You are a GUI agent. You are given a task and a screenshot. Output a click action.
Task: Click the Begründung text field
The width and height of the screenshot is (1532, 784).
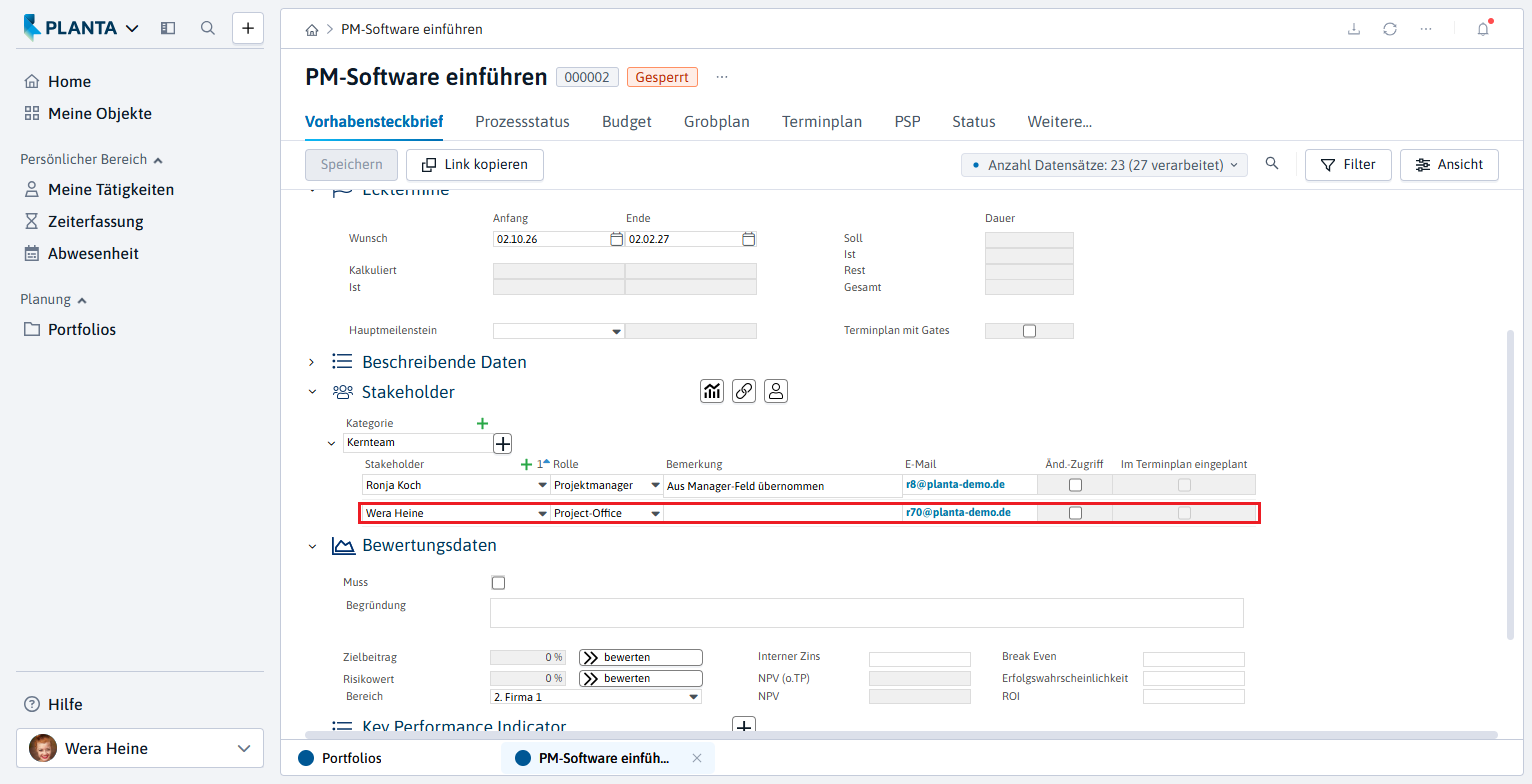(867, 613)
